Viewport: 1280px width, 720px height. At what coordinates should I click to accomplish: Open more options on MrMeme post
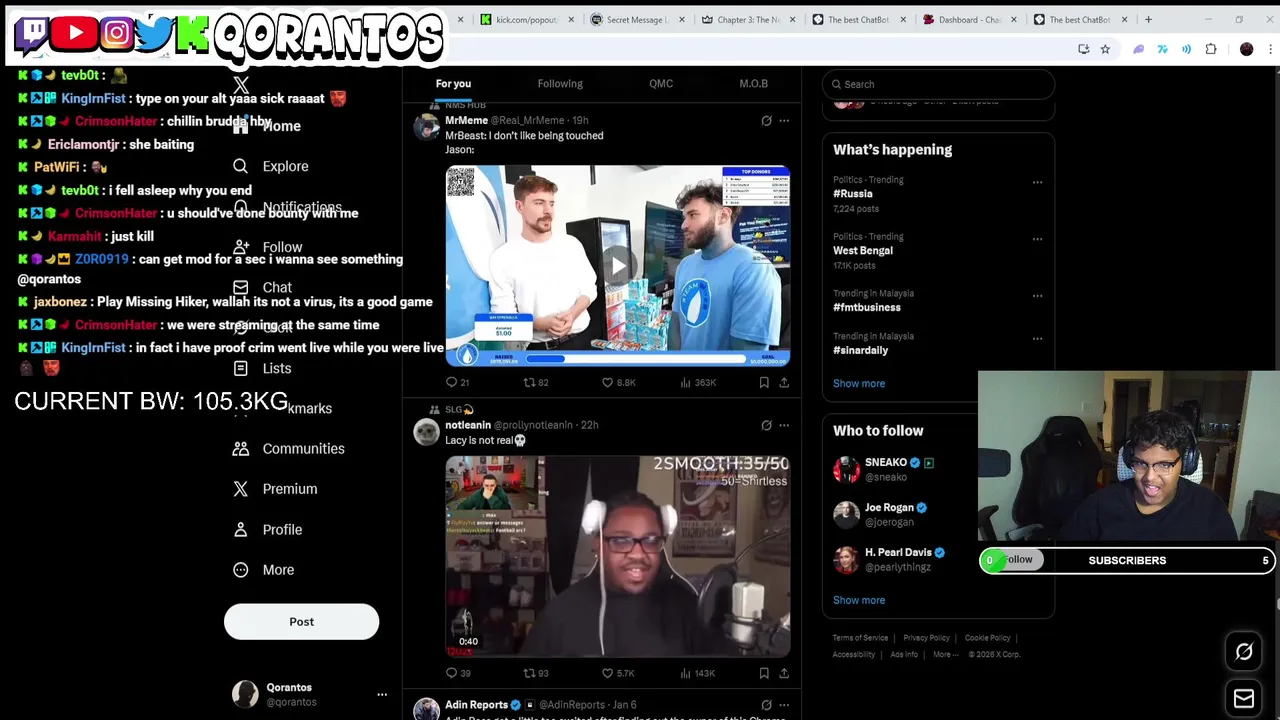[784, 120]
